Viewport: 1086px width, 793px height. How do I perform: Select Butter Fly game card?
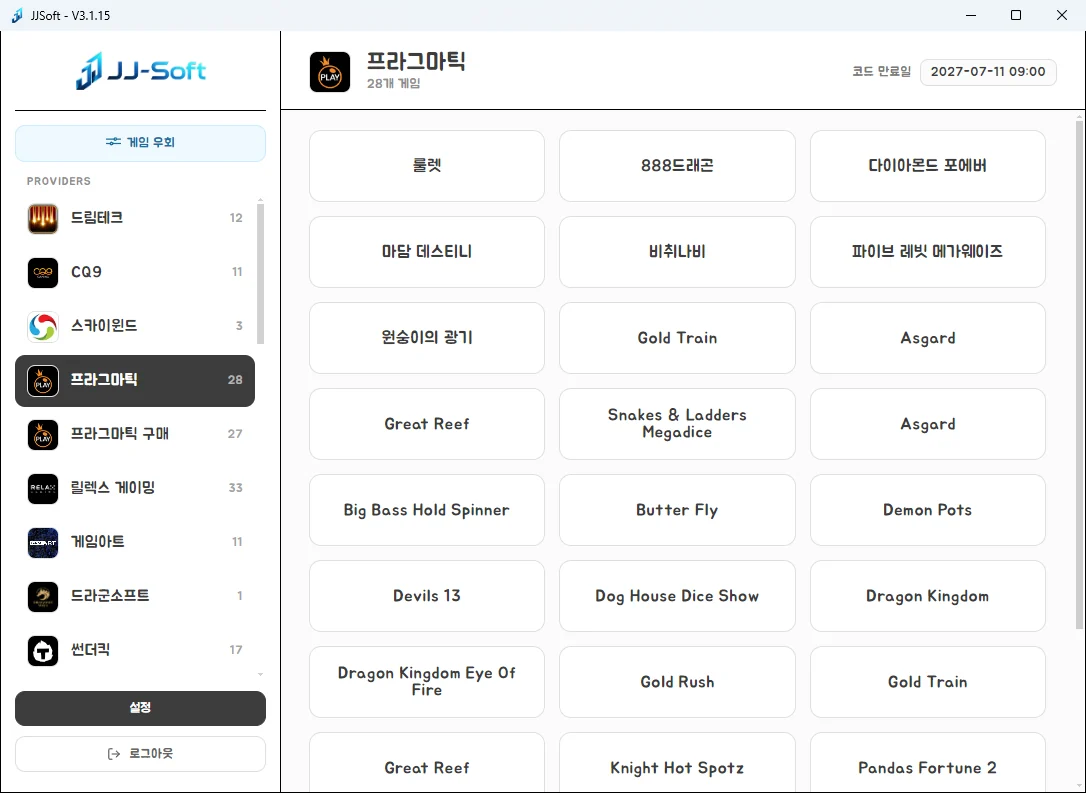click(x=677, y=510)
